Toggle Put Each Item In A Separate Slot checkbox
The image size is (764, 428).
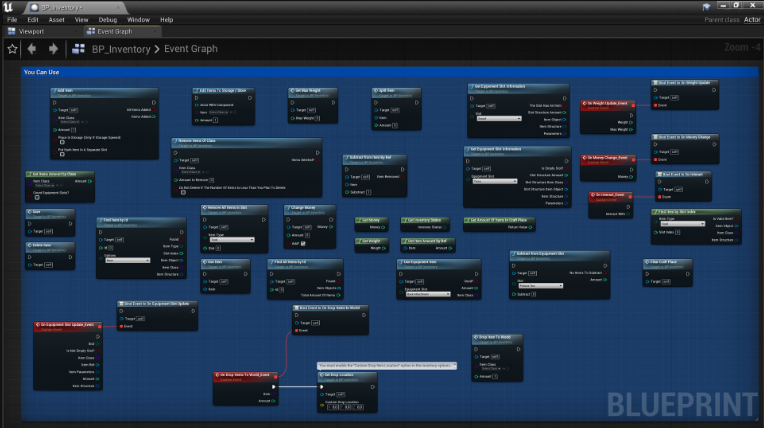[x=62, y=155]
